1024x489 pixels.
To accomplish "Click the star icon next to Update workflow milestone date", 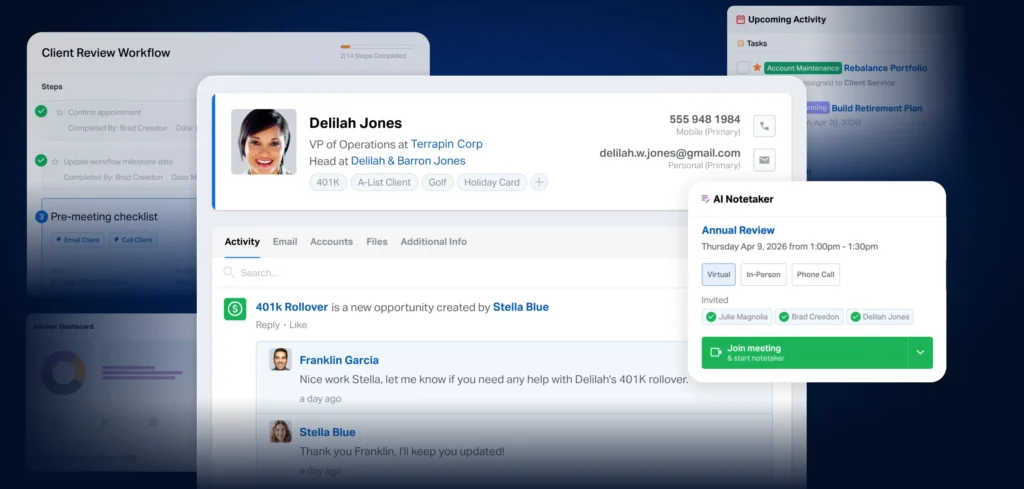I will click(x=55, y=161).
